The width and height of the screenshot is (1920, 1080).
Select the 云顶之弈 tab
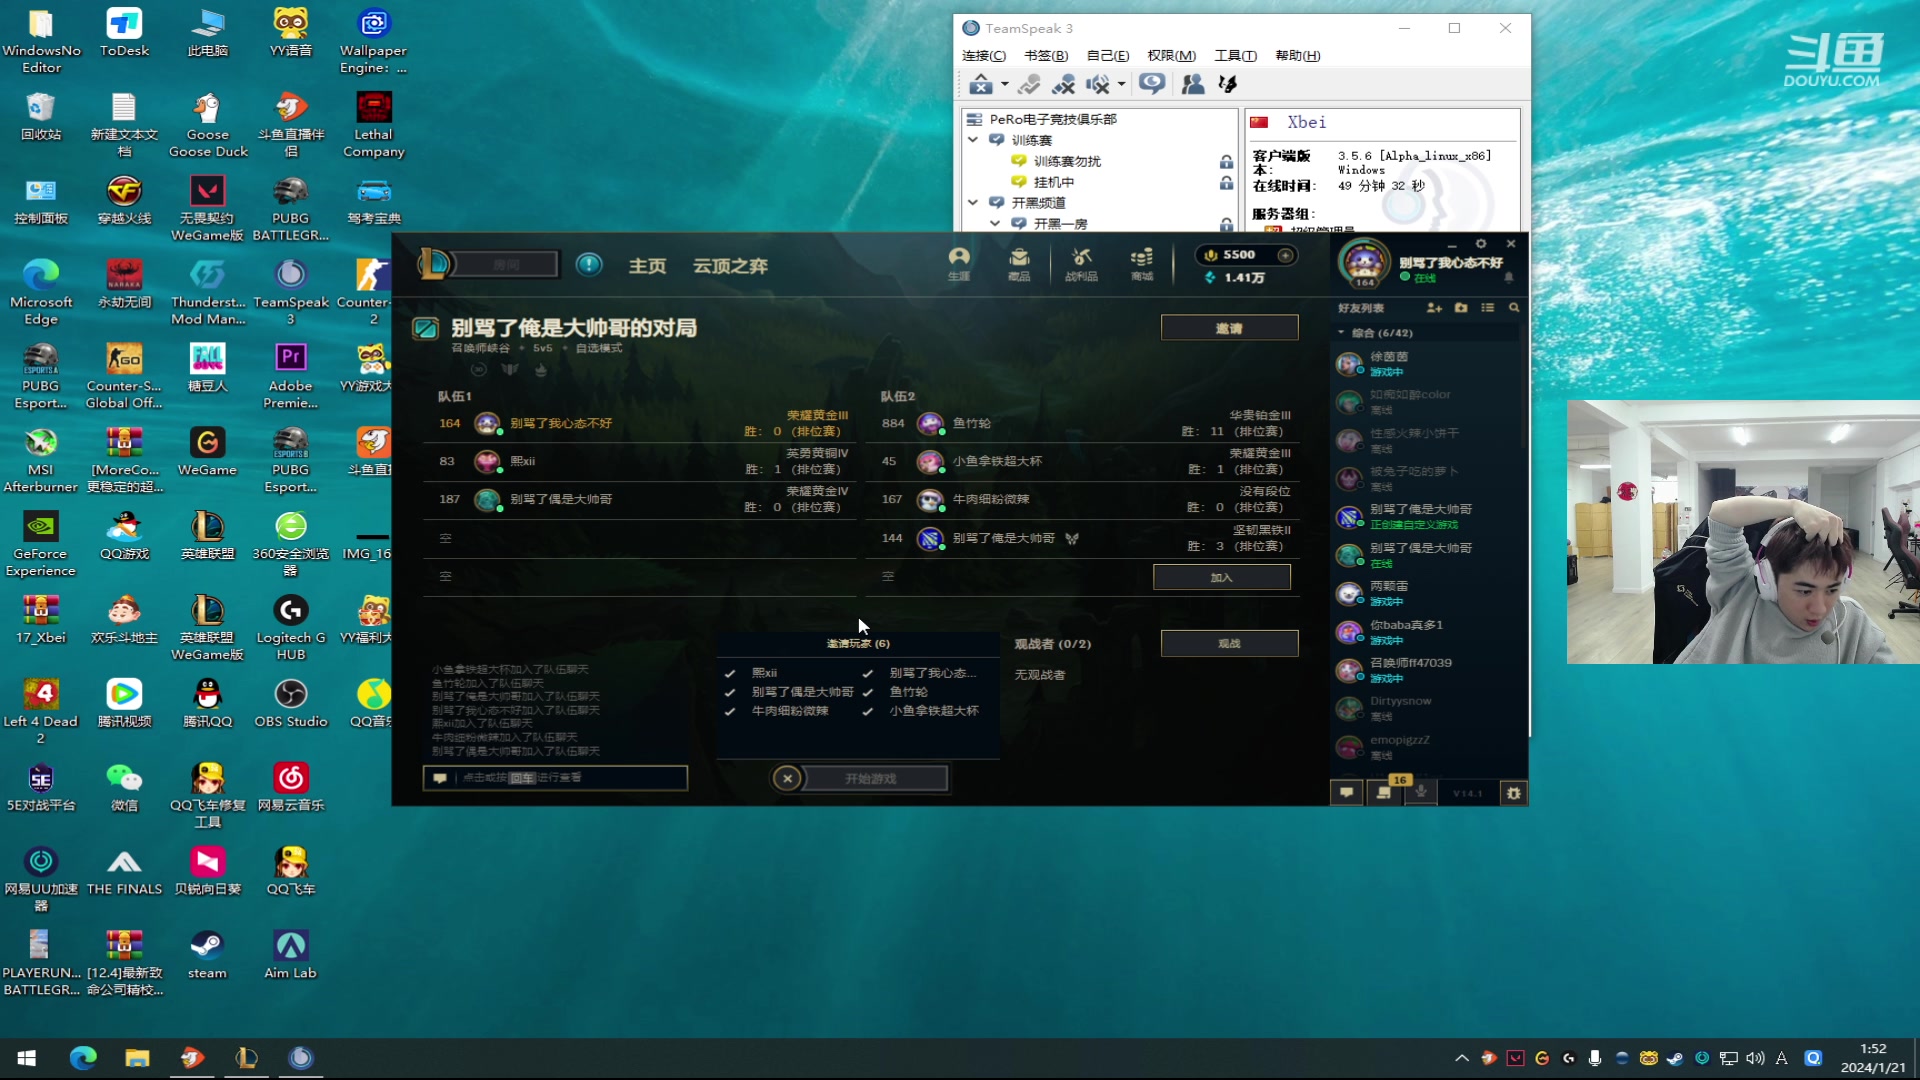(x=730, y=266)
